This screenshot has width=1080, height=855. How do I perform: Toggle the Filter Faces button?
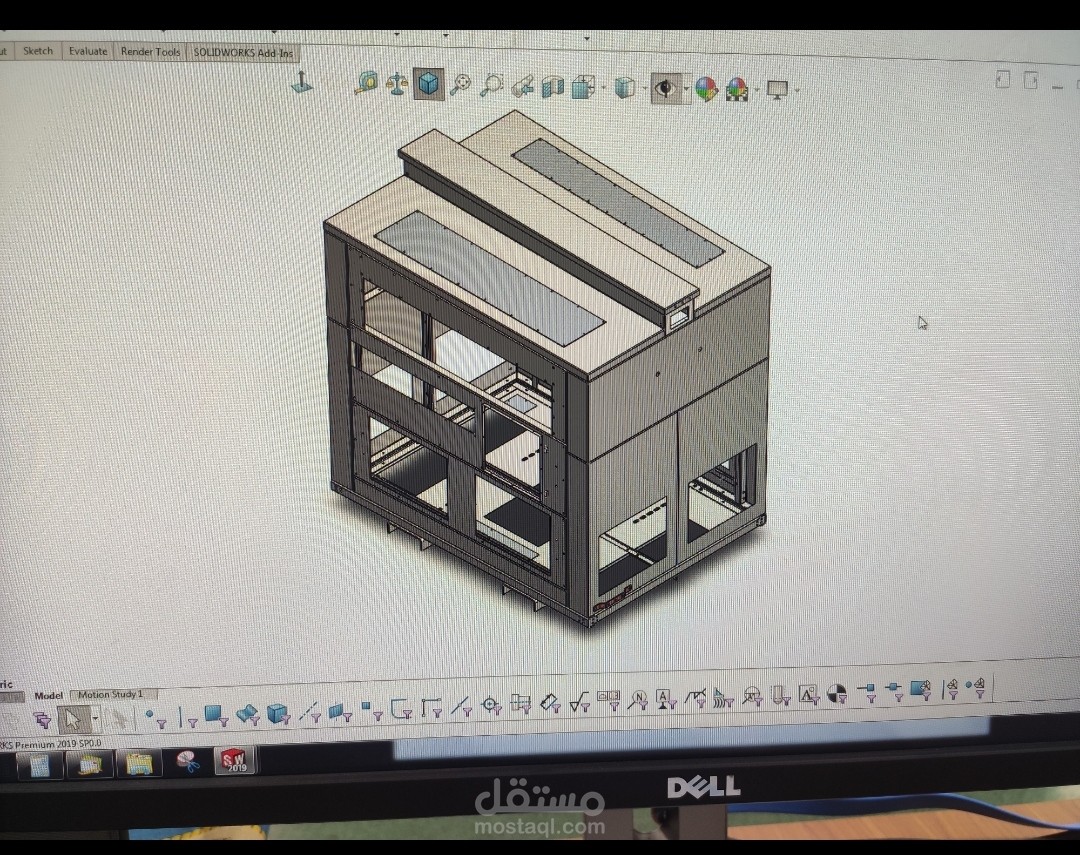coord(217,715)
